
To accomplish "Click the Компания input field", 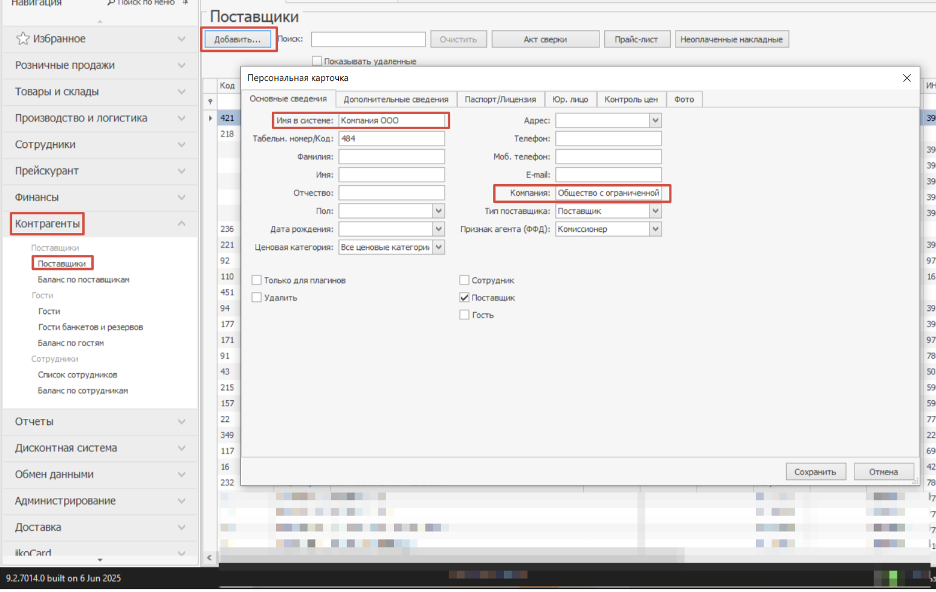I will (608, 193).
